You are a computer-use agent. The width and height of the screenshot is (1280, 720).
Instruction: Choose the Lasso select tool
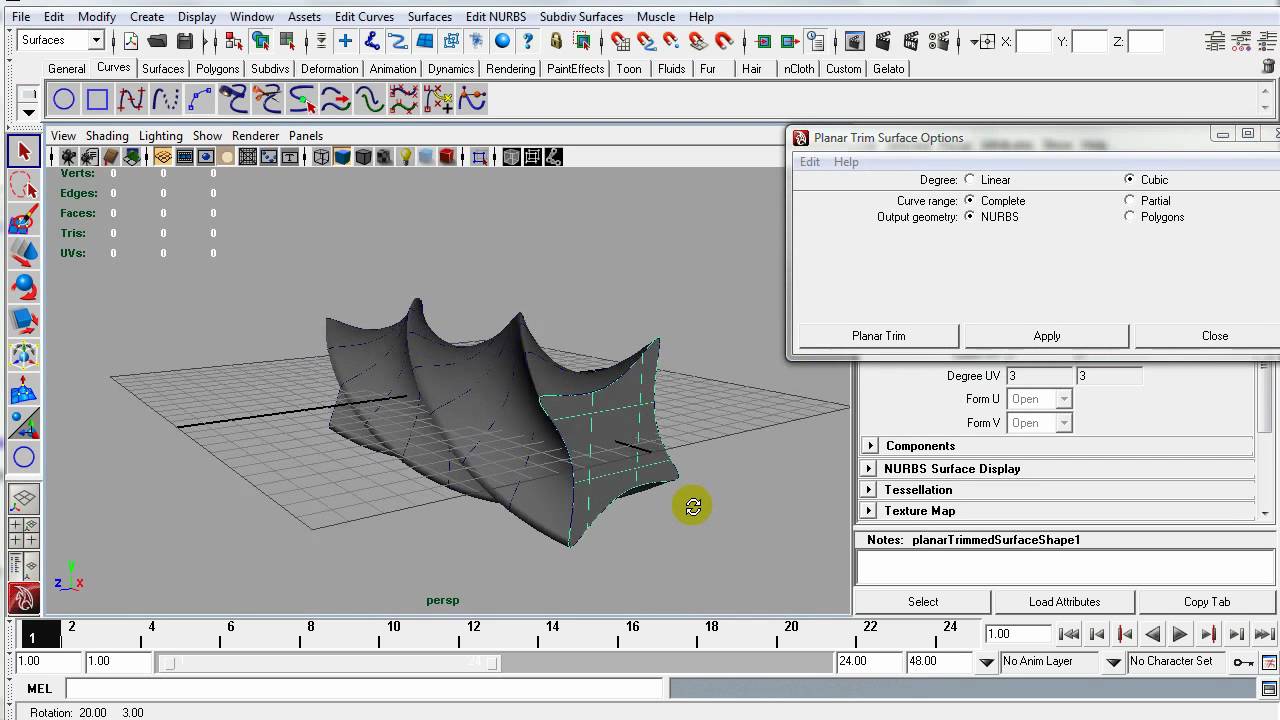pyautogui.click(x=24, y=185)
